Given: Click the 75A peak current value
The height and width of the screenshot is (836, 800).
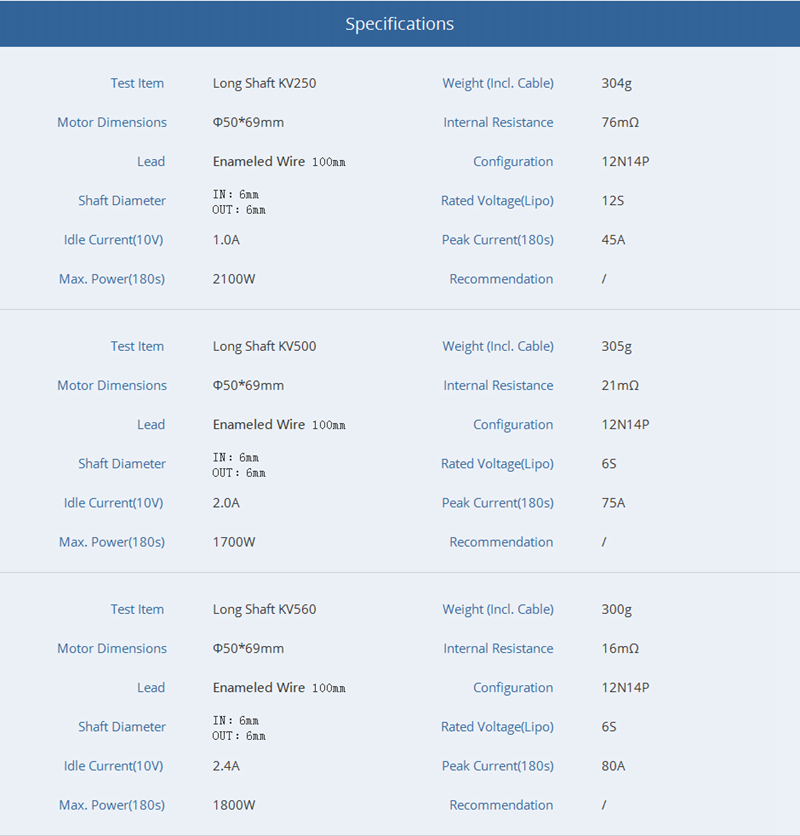Looking at the screenshot, I should tap(613, 503).
